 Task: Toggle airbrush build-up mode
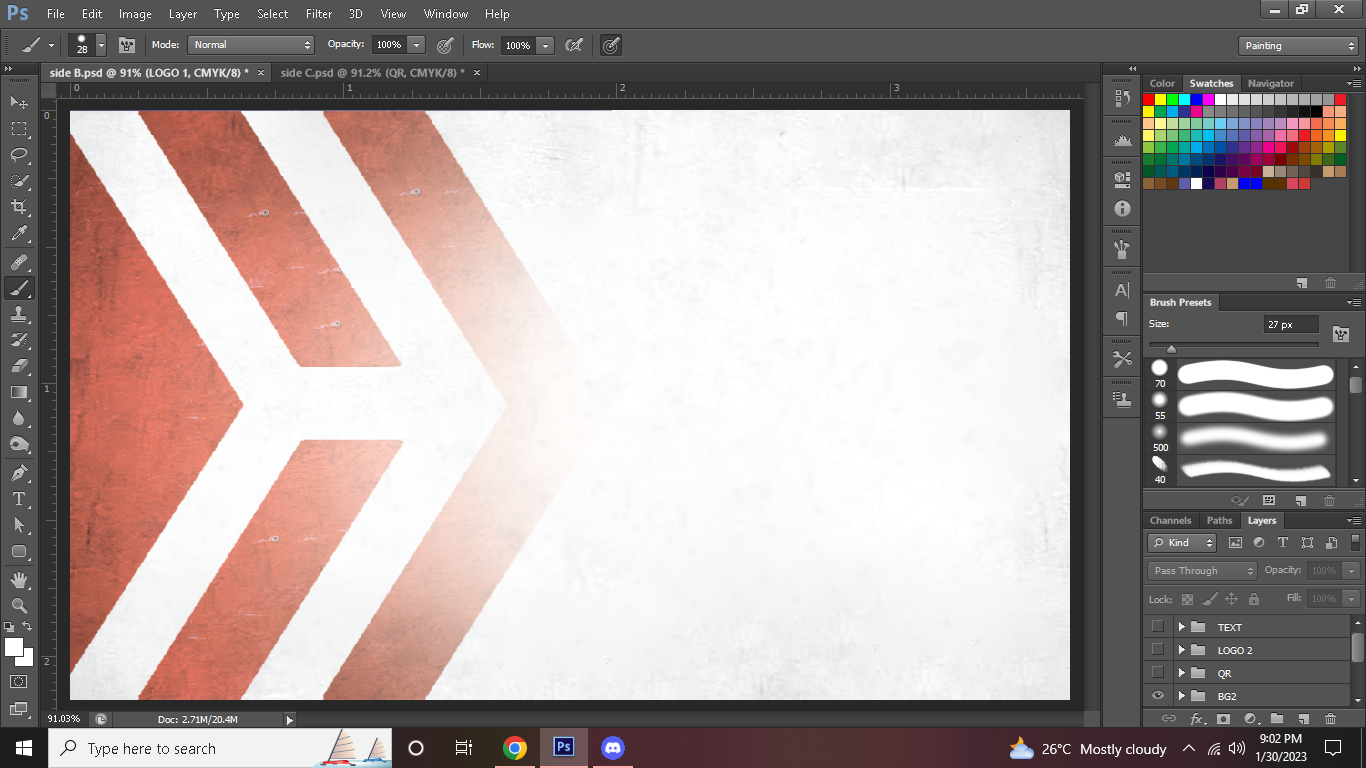pyautogui.click(x=574, y=45)
